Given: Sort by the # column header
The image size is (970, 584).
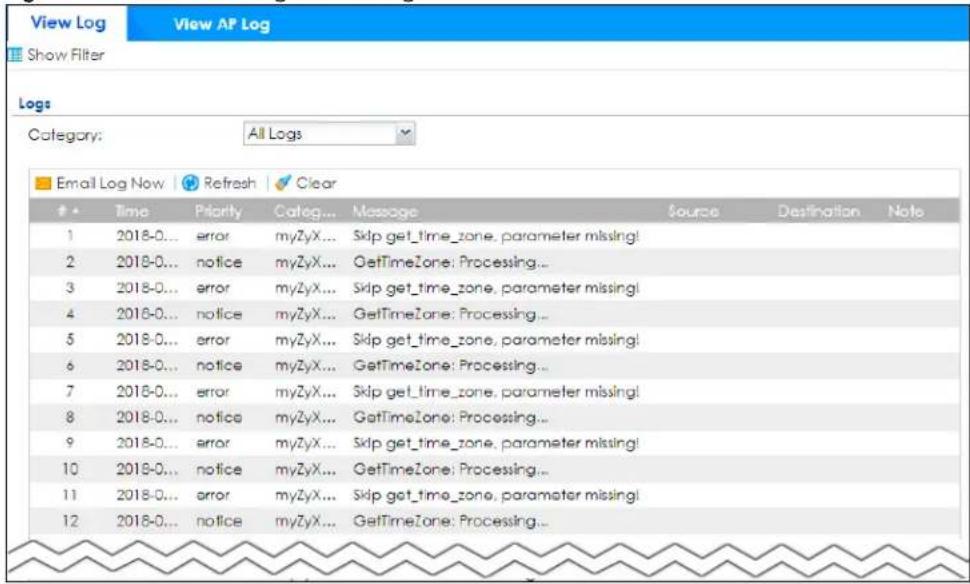Looking at the screenshot, I should click(68, 211).
